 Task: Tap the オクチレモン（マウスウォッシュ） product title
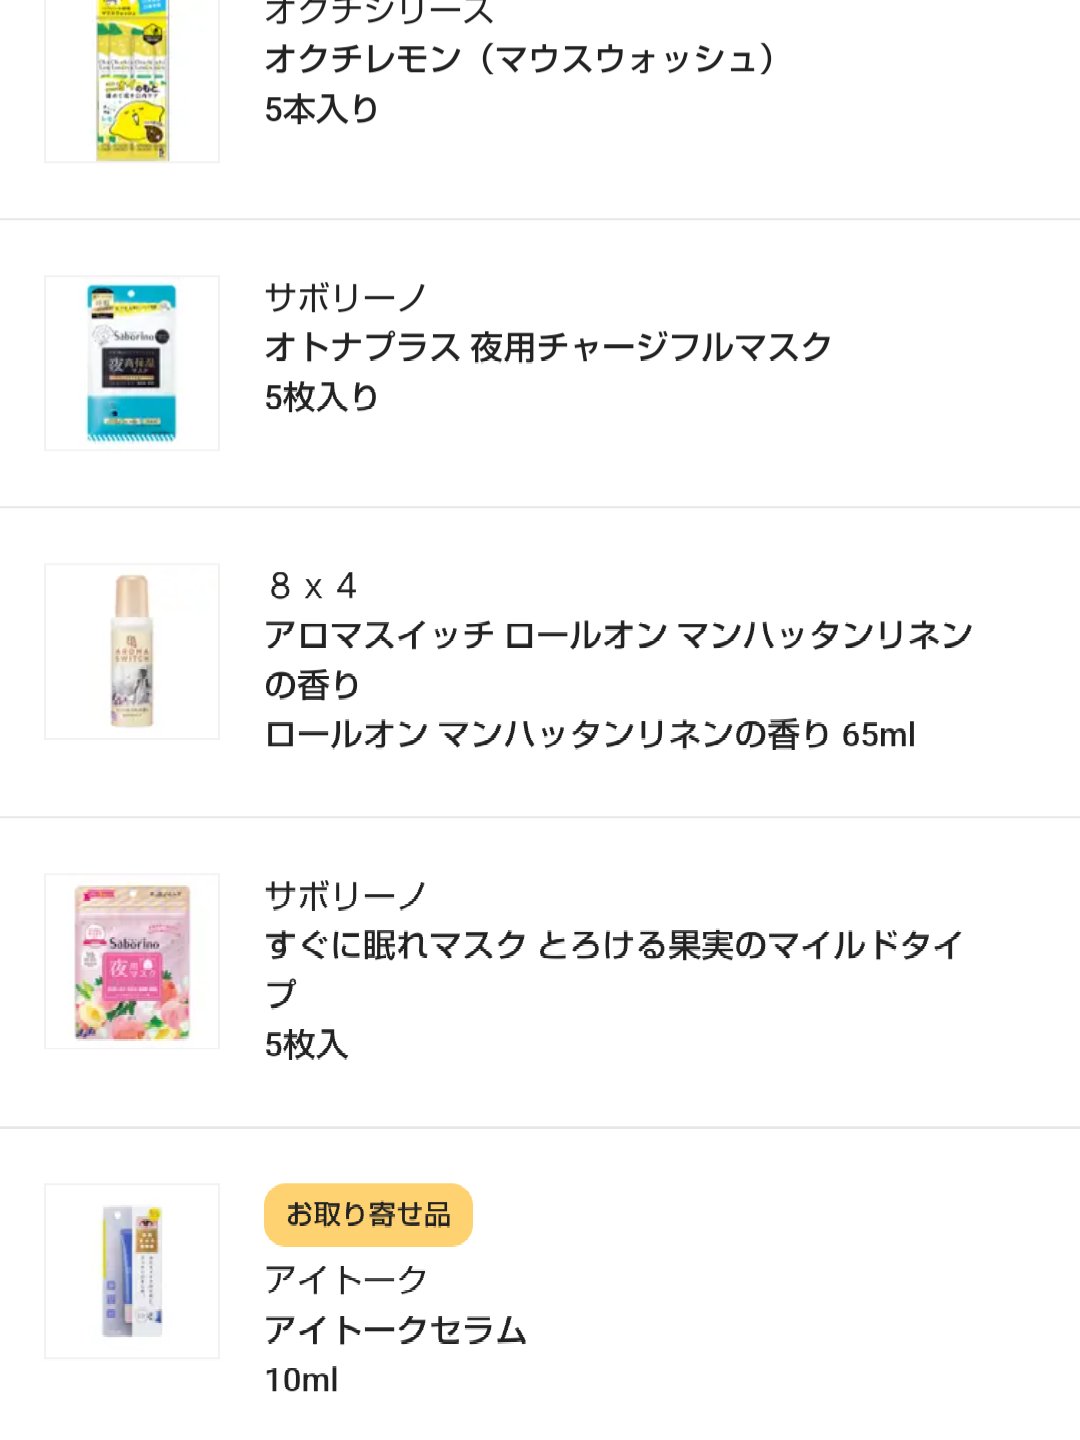[x=520, y=59]
